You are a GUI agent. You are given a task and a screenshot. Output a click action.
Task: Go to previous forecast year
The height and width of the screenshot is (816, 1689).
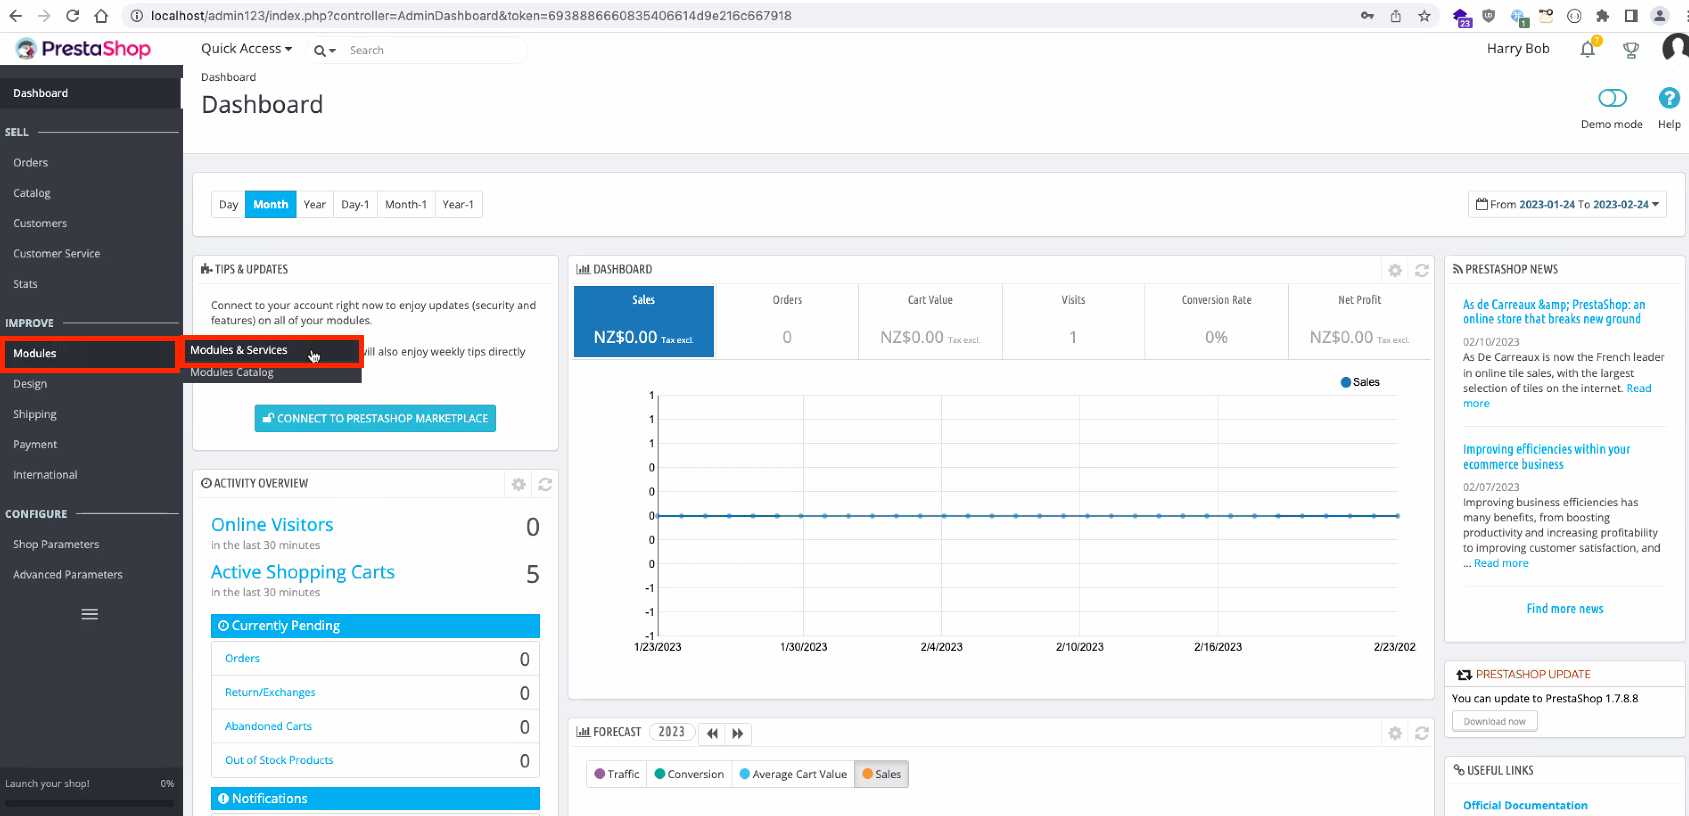(712, 733)
